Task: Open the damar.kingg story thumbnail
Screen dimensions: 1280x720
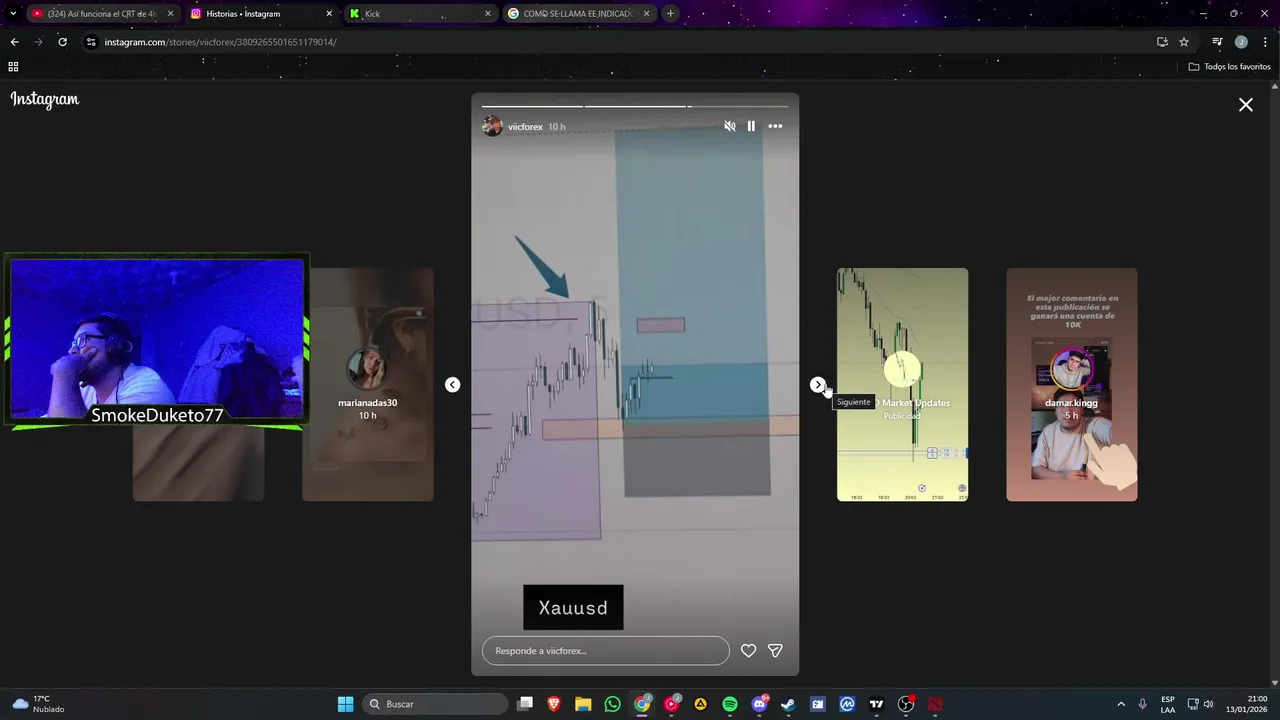Action: click(1072, 385)
